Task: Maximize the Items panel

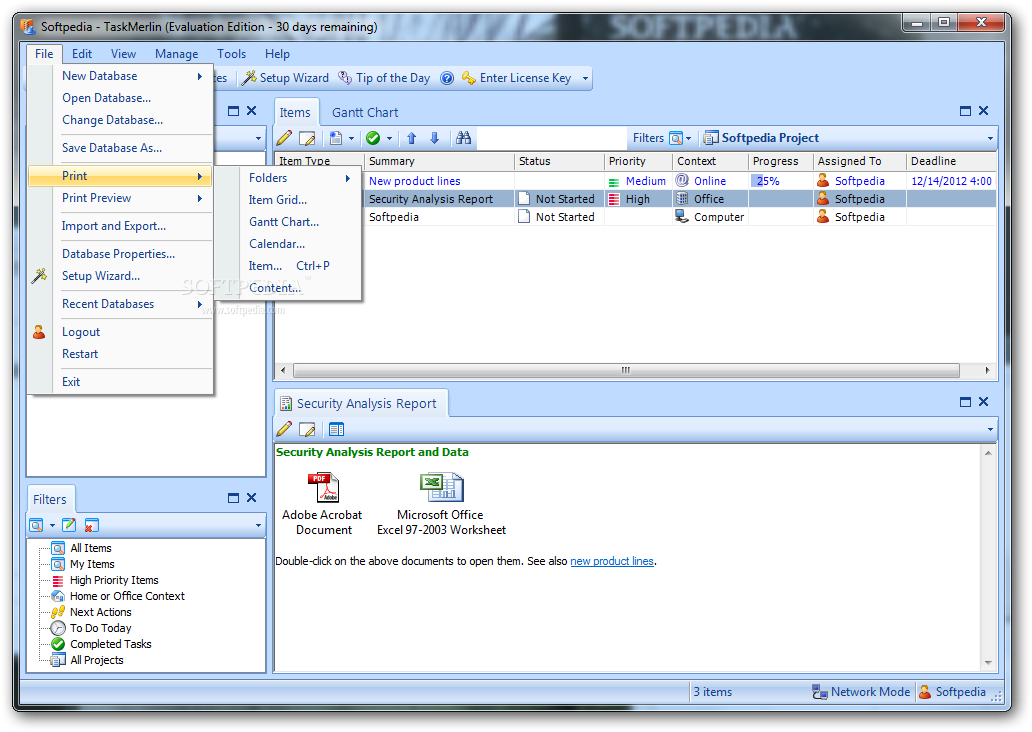Action: pos(966,111)
